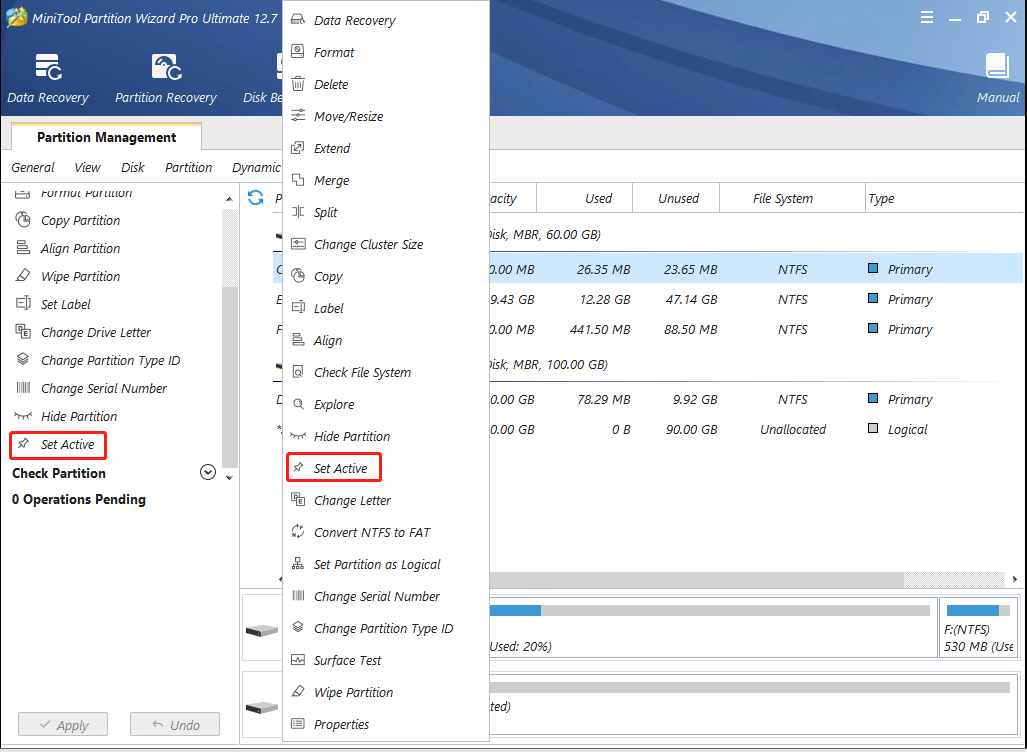This screenshot has height=752, width=1027.
Task: Sort by the Unused column header
Action: 677,198
